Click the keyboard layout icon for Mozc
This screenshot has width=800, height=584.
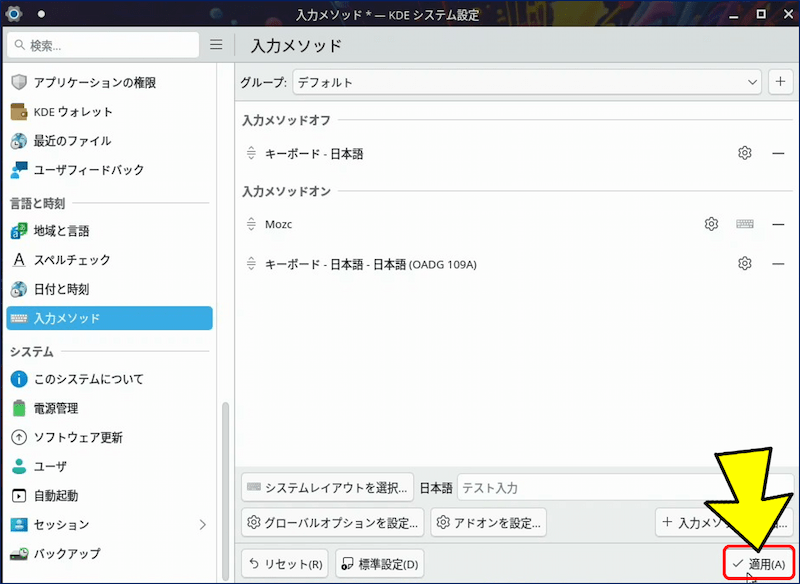745,223
